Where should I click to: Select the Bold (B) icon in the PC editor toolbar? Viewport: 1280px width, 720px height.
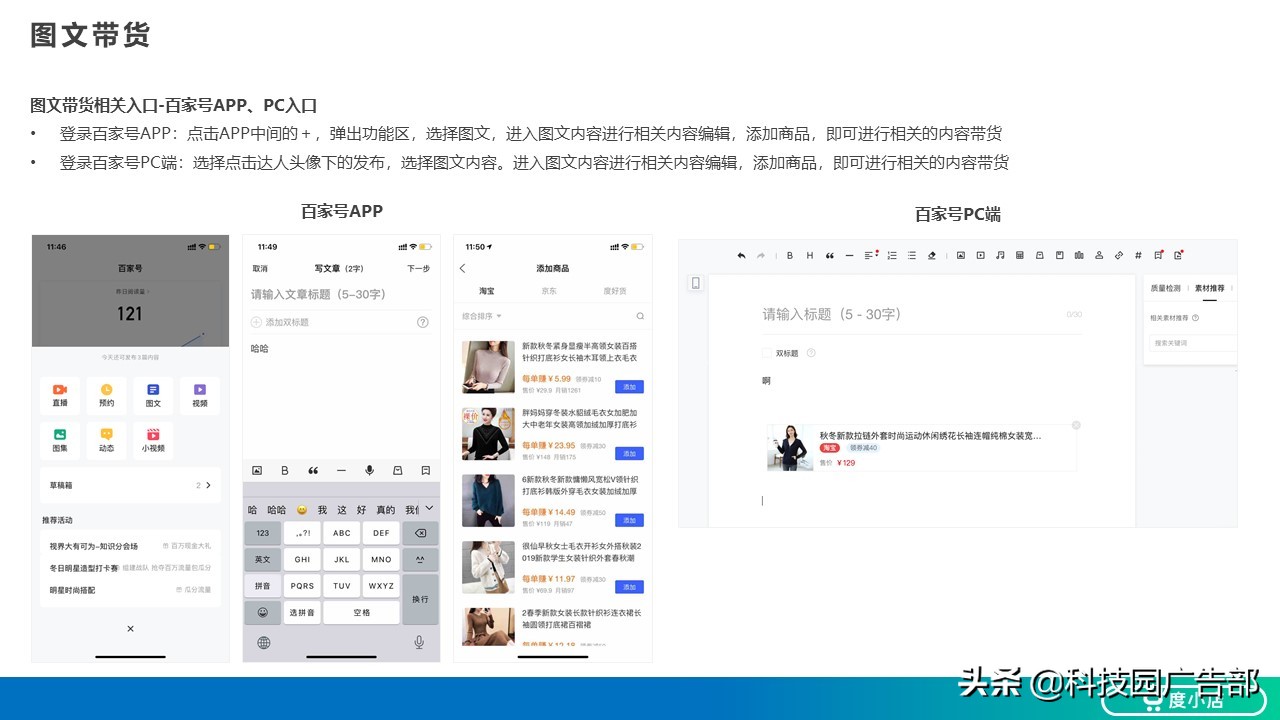click(x=789, y=255)
